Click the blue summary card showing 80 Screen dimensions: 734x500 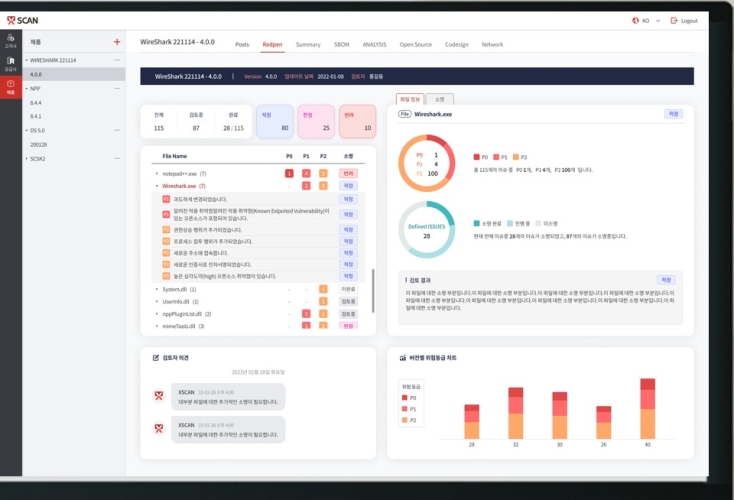click(x=275, y=121)
